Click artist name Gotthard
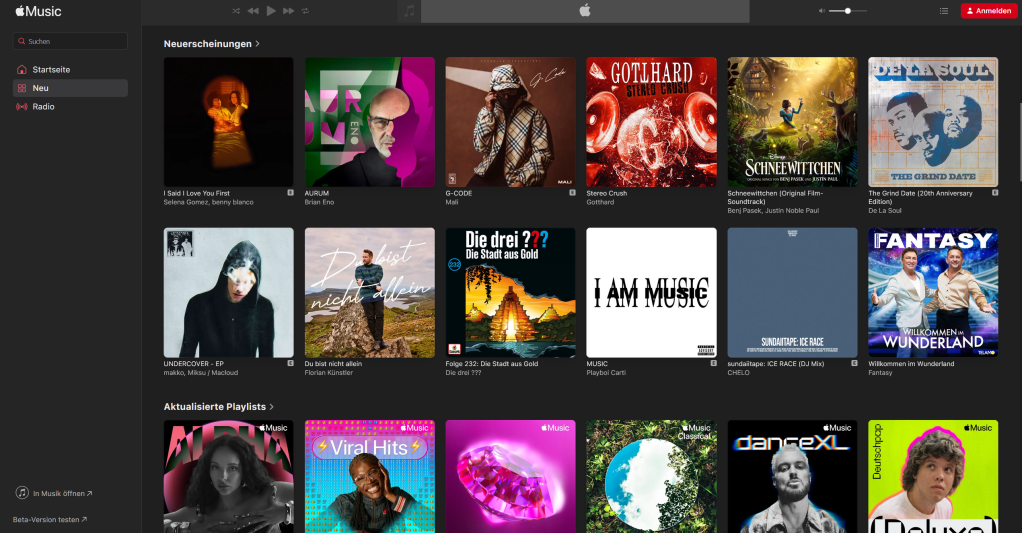The height and width of the screenshot is (533, 1022). coord(600,203)
